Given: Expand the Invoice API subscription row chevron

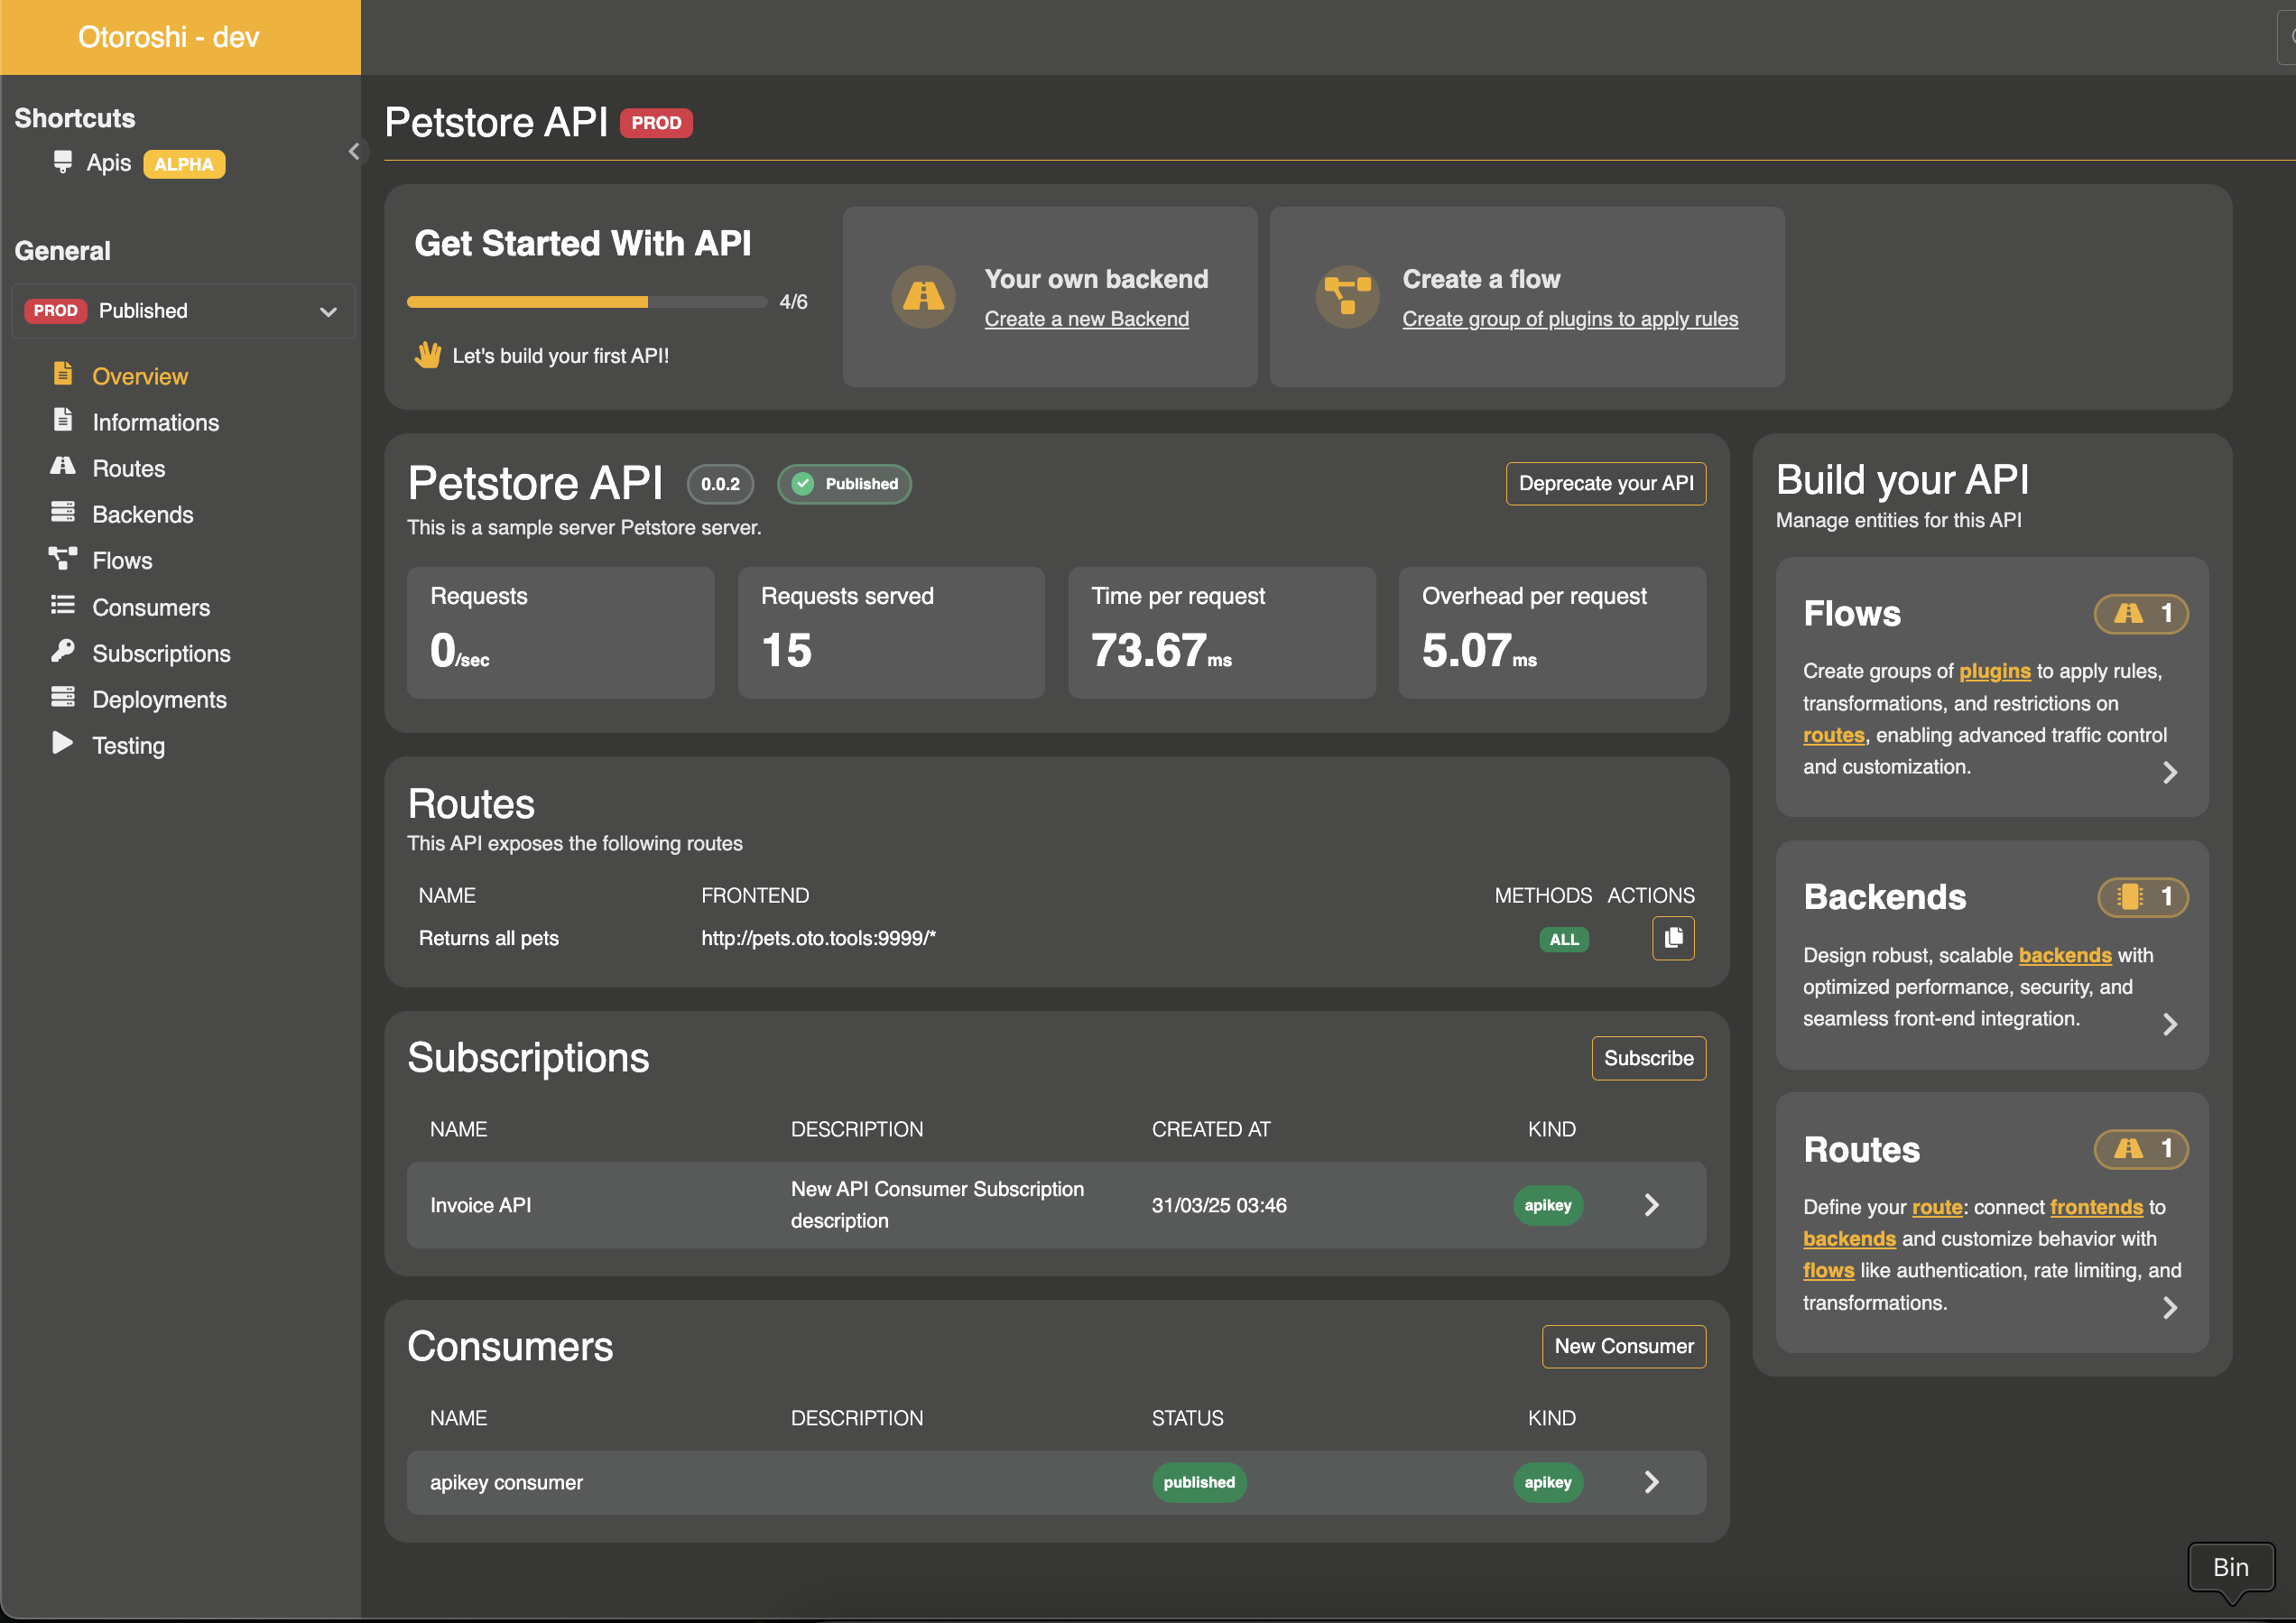Looking at the screenshot, I should tap(1651, 1205).
